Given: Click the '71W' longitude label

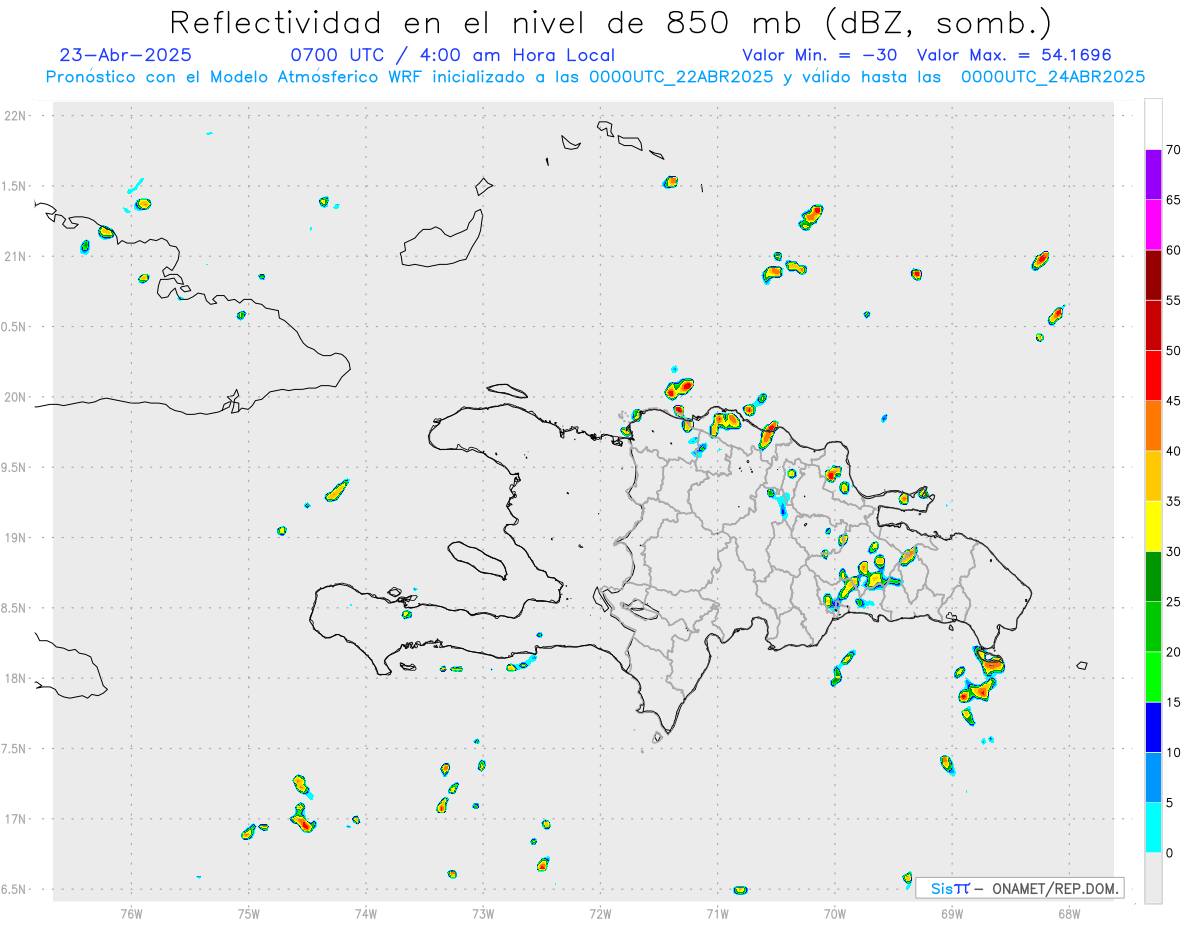Looking at the screenshot, I should pyautogui.click(x=717, y=913).
